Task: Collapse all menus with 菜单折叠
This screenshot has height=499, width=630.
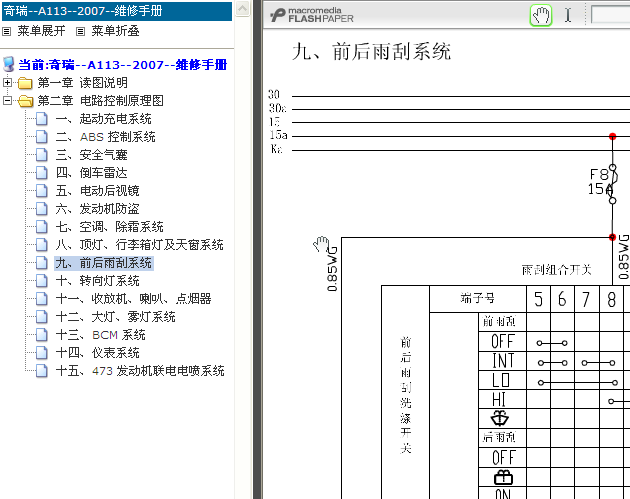Action: (x=115, y=31)
